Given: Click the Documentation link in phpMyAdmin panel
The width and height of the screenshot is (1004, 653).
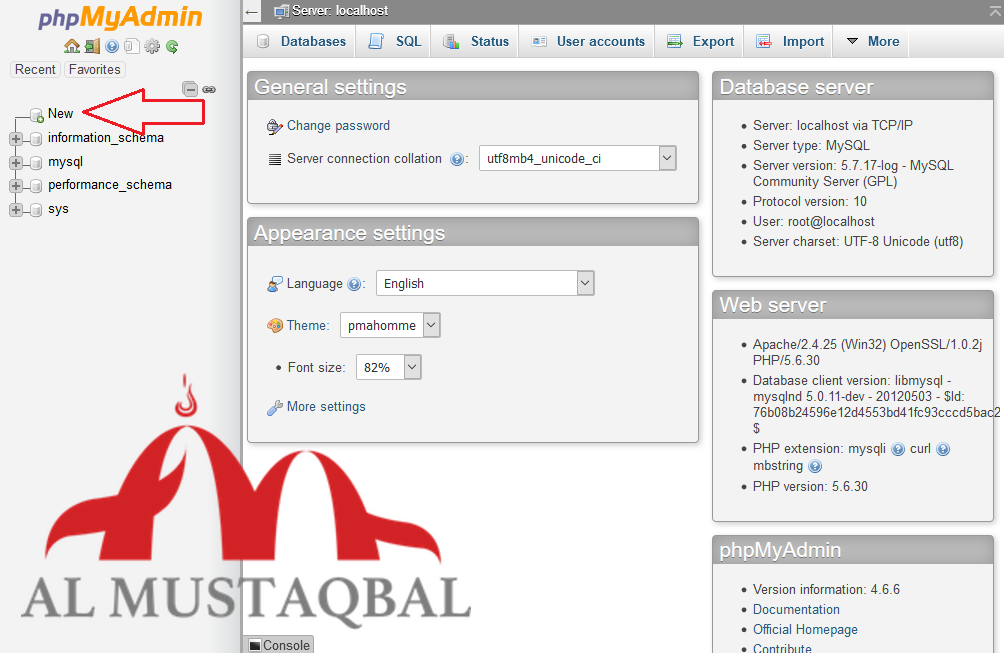Looking at the screenshot, I should pyautogui.click(x=796, y=609).
